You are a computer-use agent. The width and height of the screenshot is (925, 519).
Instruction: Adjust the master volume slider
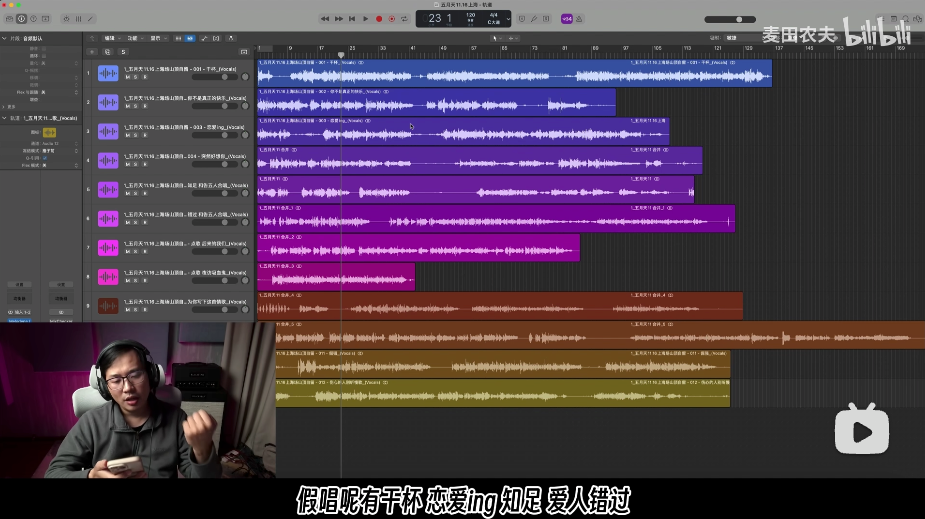(x=730, y=19)
